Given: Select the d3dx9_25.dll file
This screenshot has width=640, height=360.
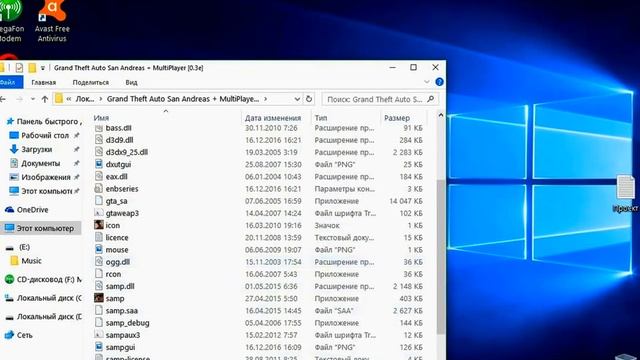Looking at the screenshot, I should [127, 152].
